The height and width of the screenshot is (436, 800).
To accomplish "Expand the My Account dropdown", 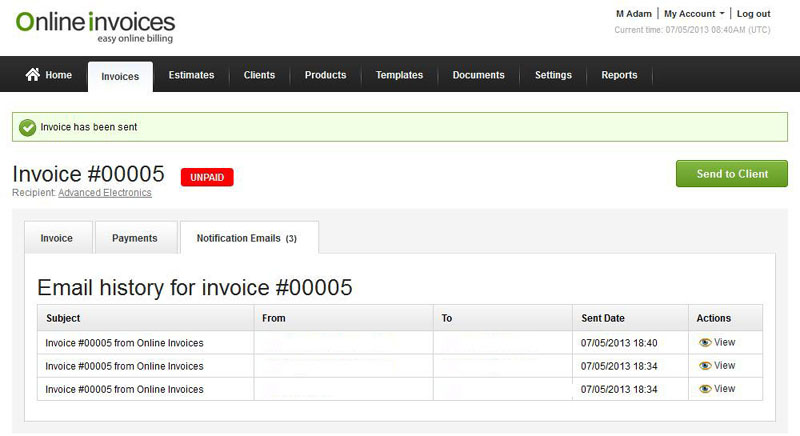I will [x=694, y=14].
